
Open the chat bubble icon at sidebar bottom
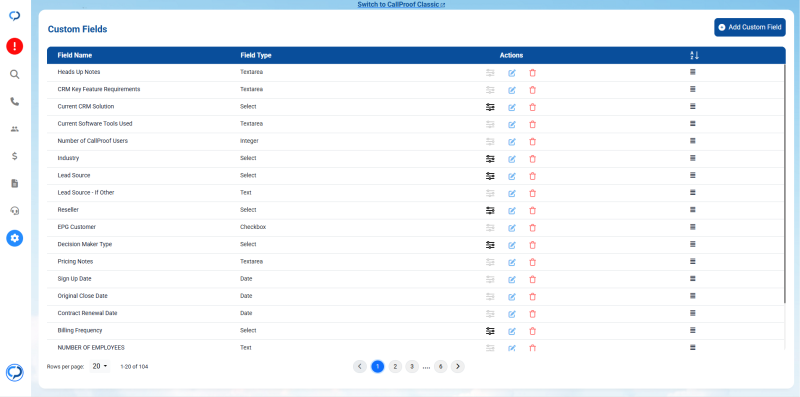[x=14, y=373]
